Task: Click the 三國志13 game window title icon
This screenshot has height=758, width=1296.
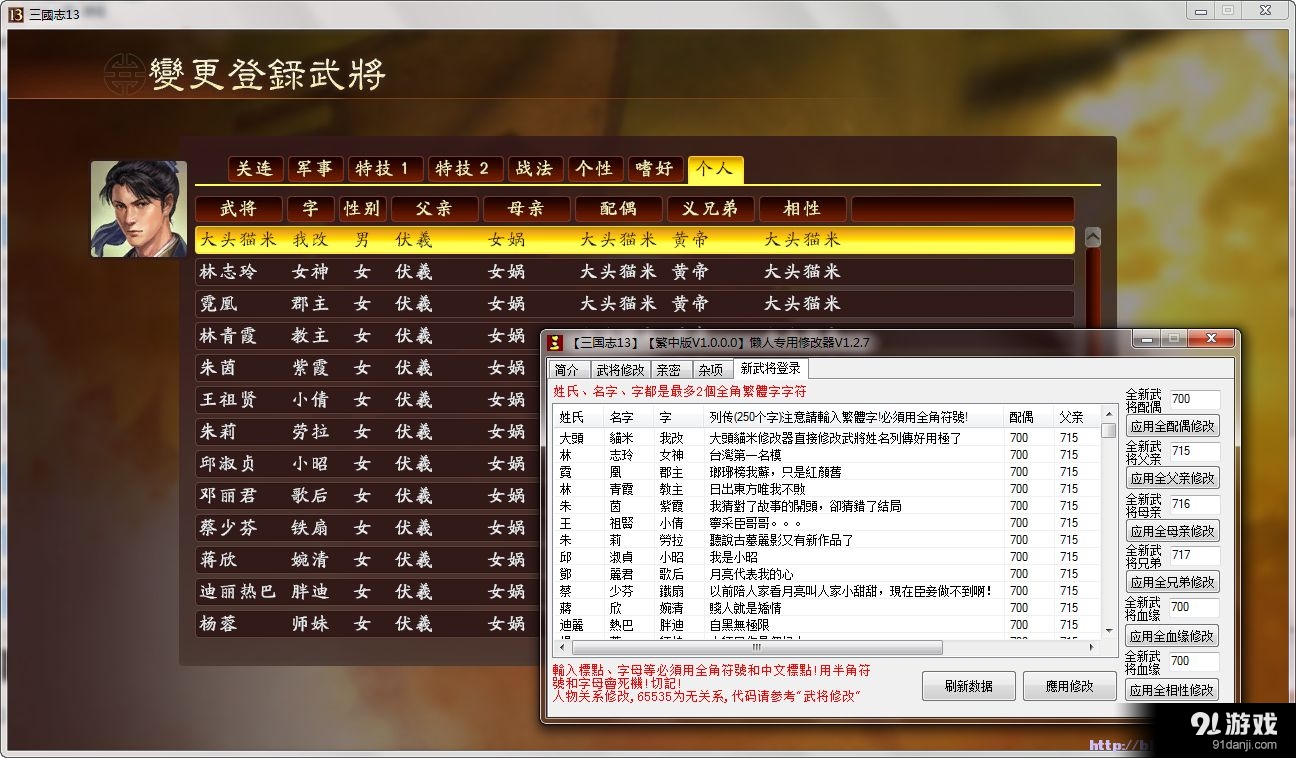Action: coord(16,13)
